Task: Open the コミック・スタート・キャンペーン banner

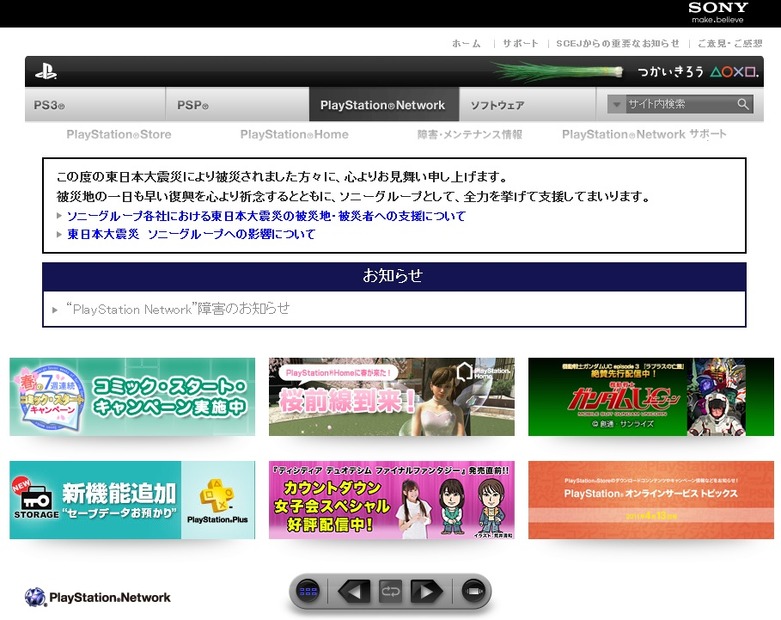Action: tap(132, 396)
